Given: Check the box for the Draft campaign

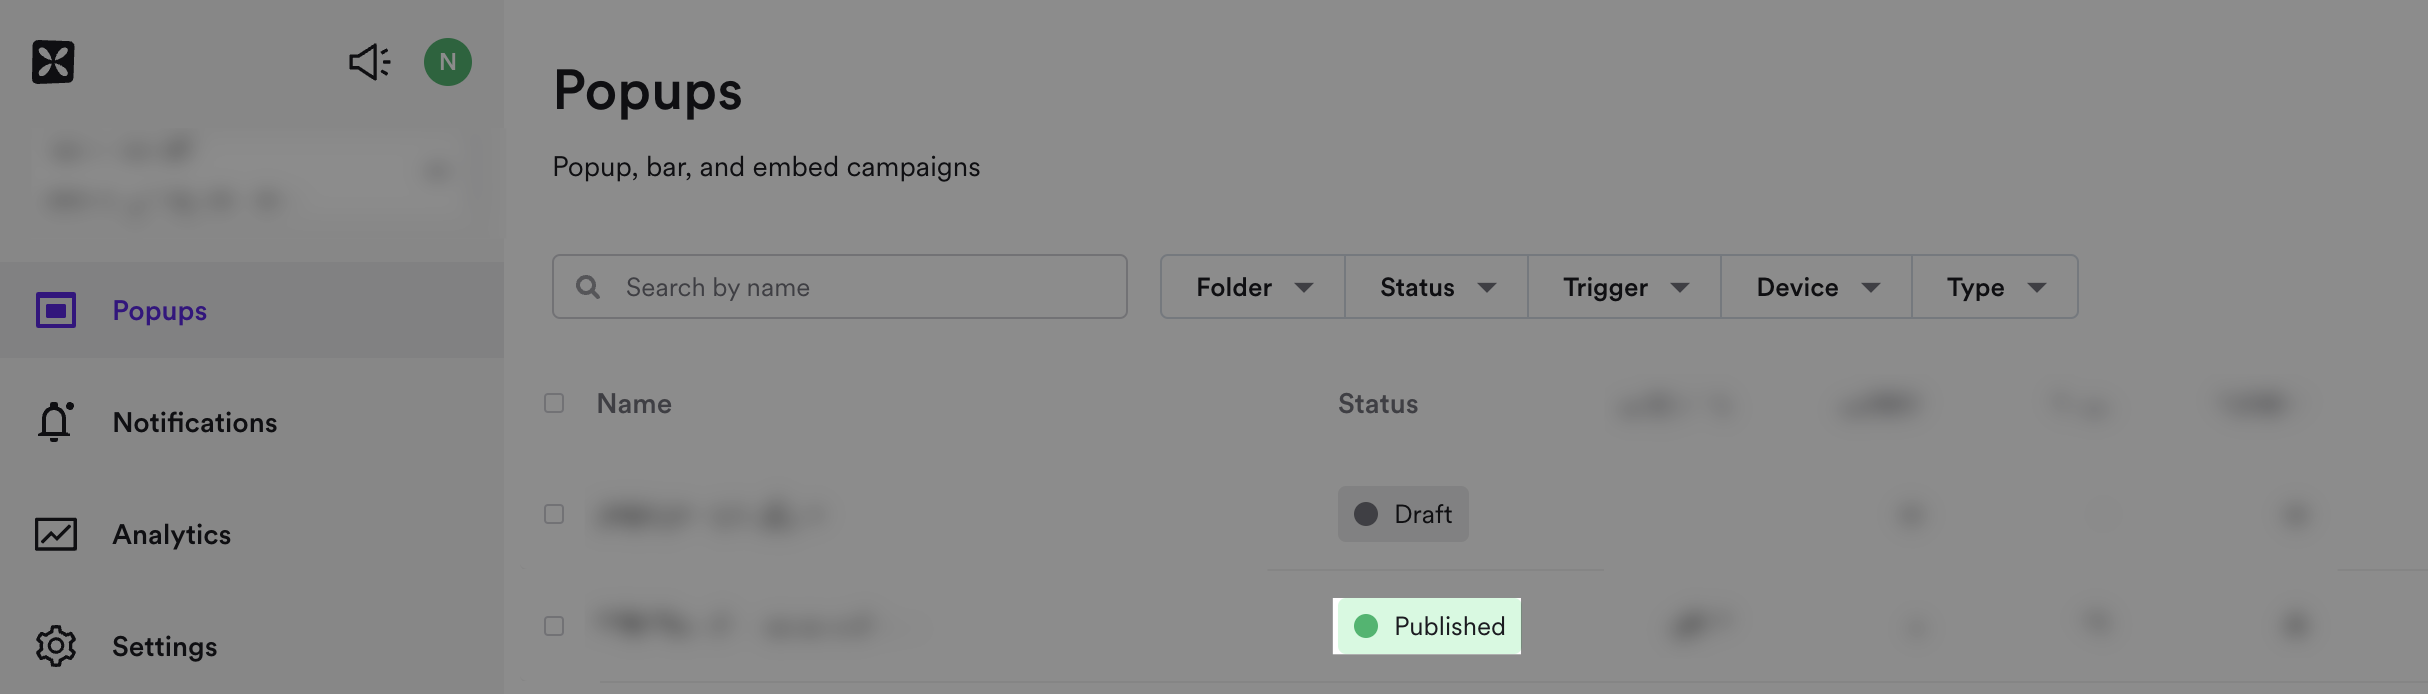Looking at the screenshot, I should tap(554, 514).
